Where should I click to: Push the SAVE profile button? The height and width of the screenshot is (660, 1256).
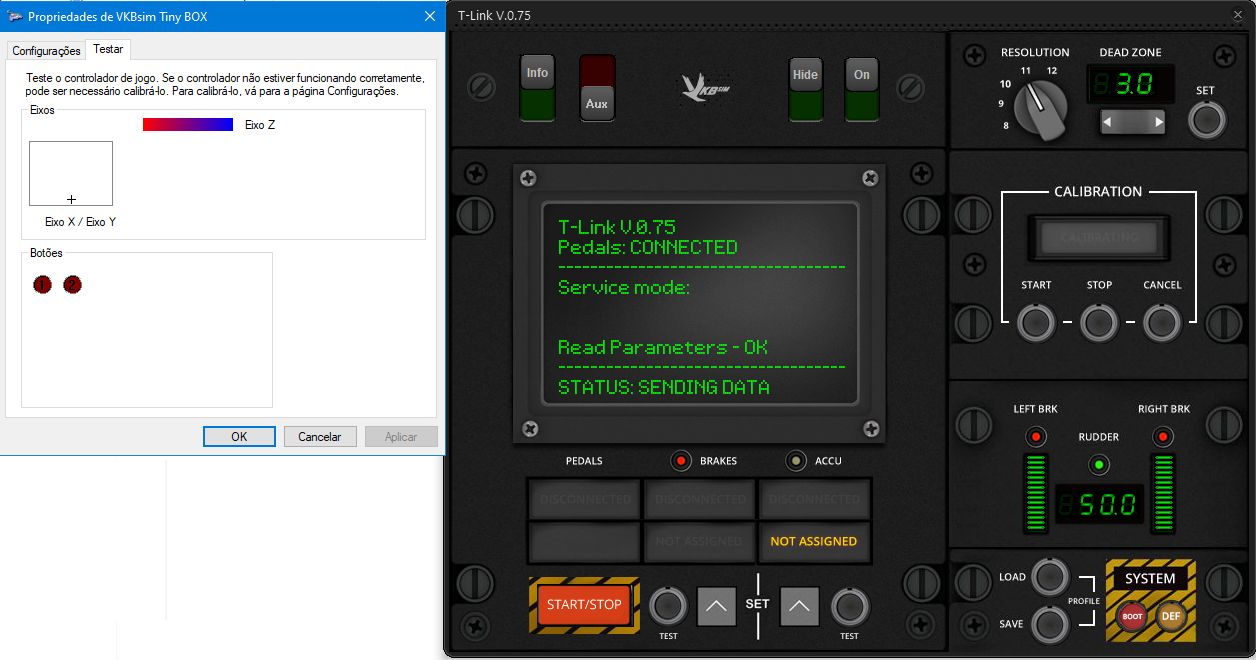[1050, 623]
